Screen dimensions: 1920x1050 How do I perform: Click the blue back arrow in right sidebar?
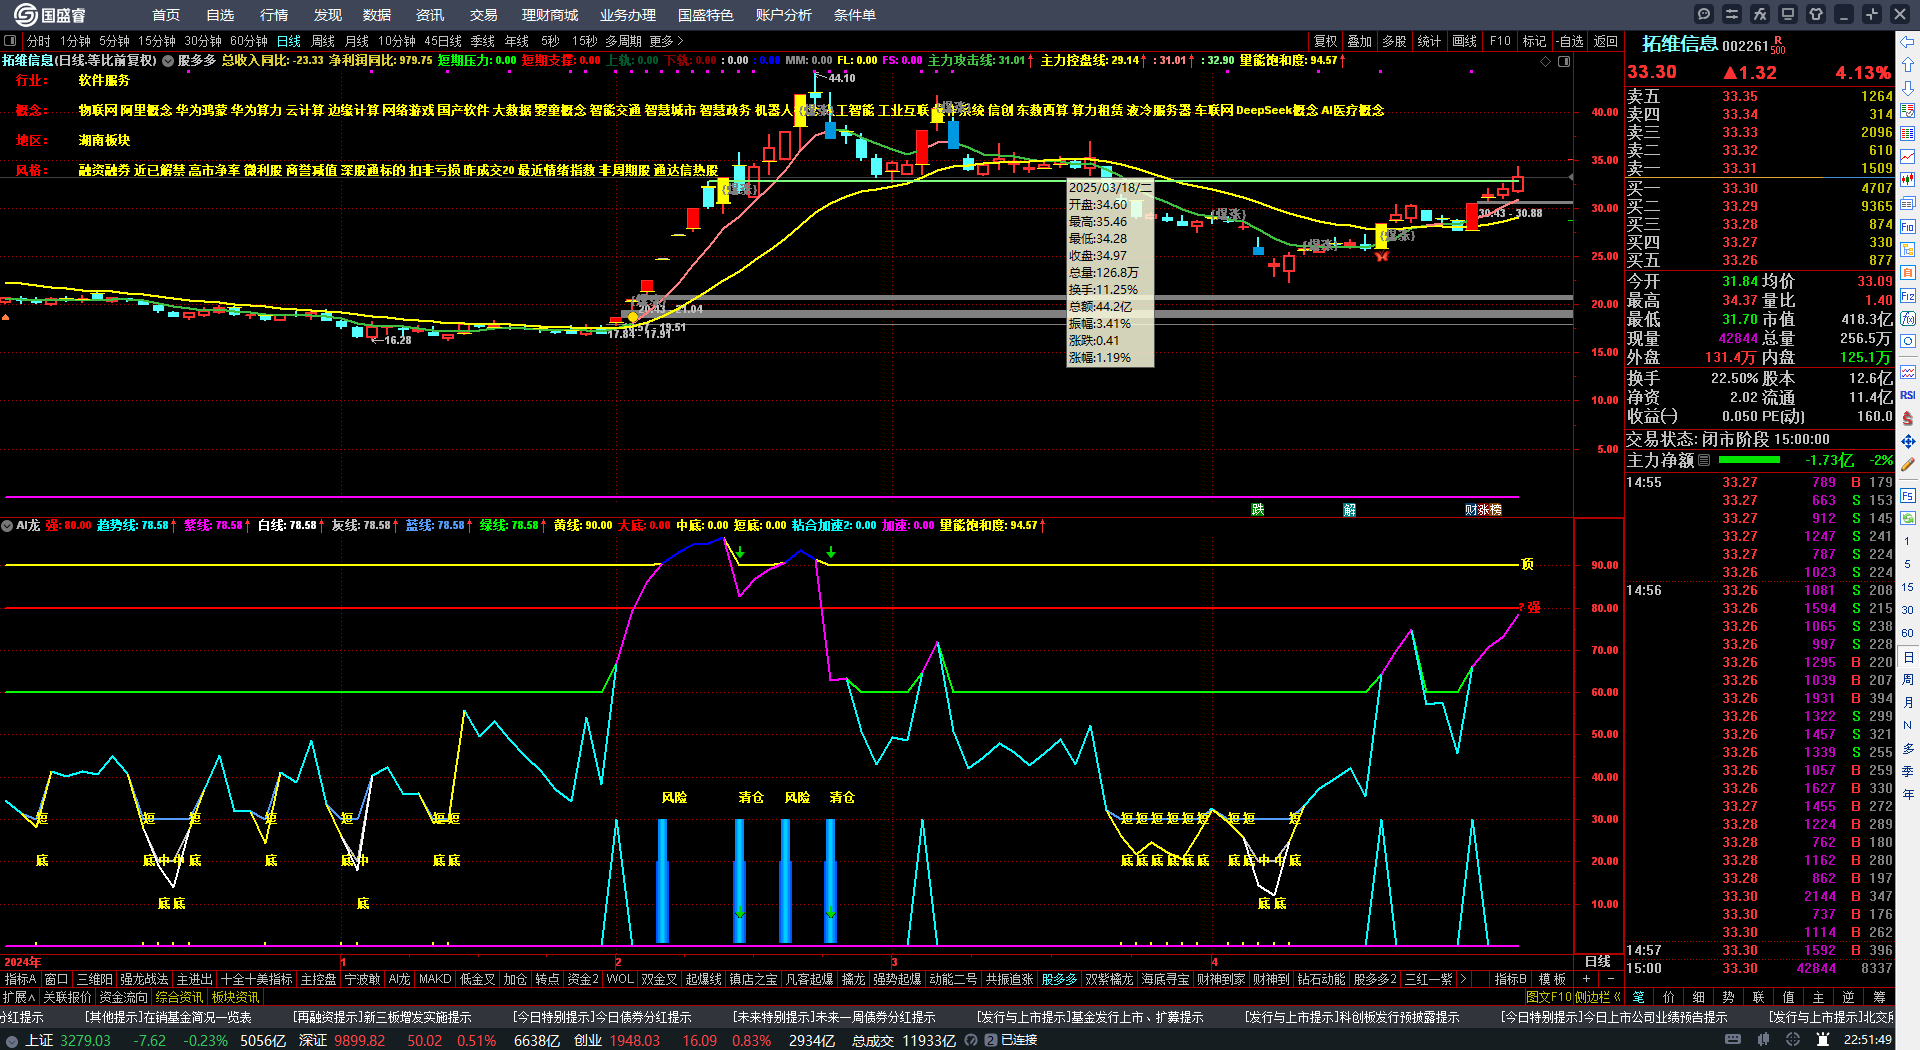(1908, 42)
